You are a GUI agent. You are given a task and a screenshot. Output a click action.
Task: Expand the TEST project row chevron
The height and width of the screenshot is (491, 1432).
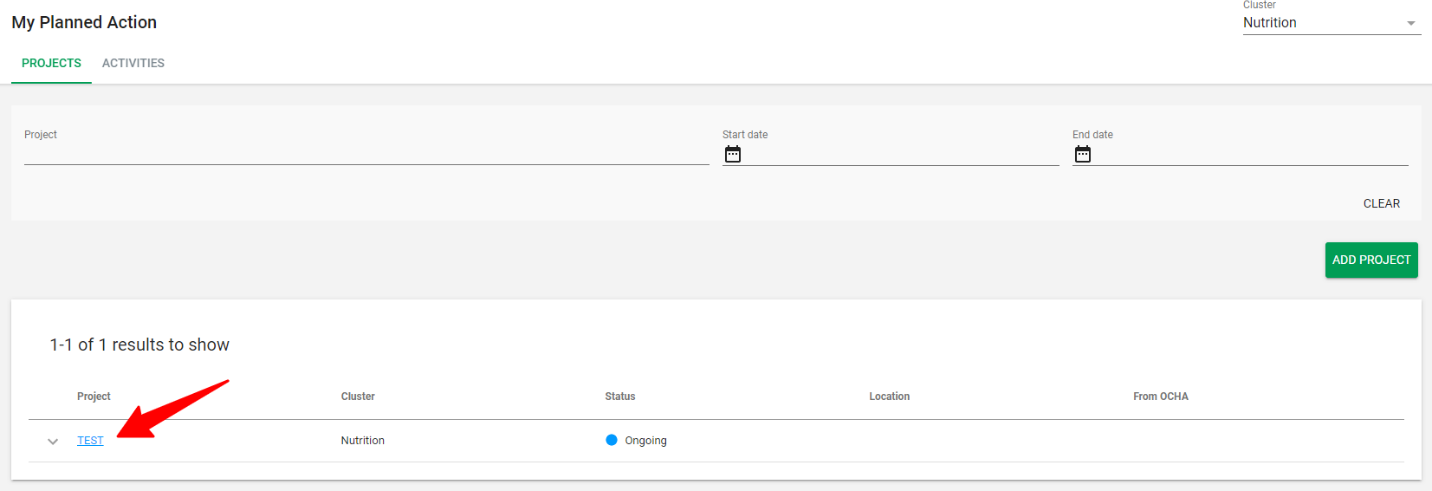coord(53,441)
